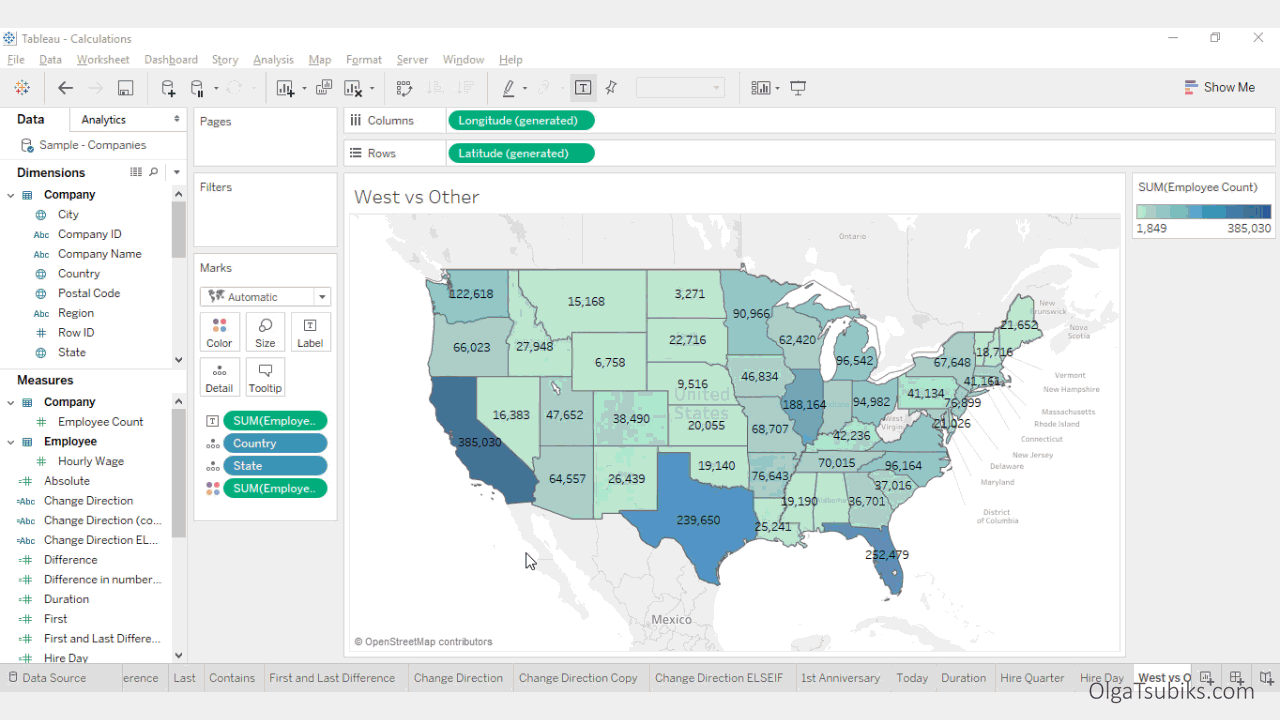Click the Show Me button
This screenshot has width=1280, height=720.
[1220, 87]
